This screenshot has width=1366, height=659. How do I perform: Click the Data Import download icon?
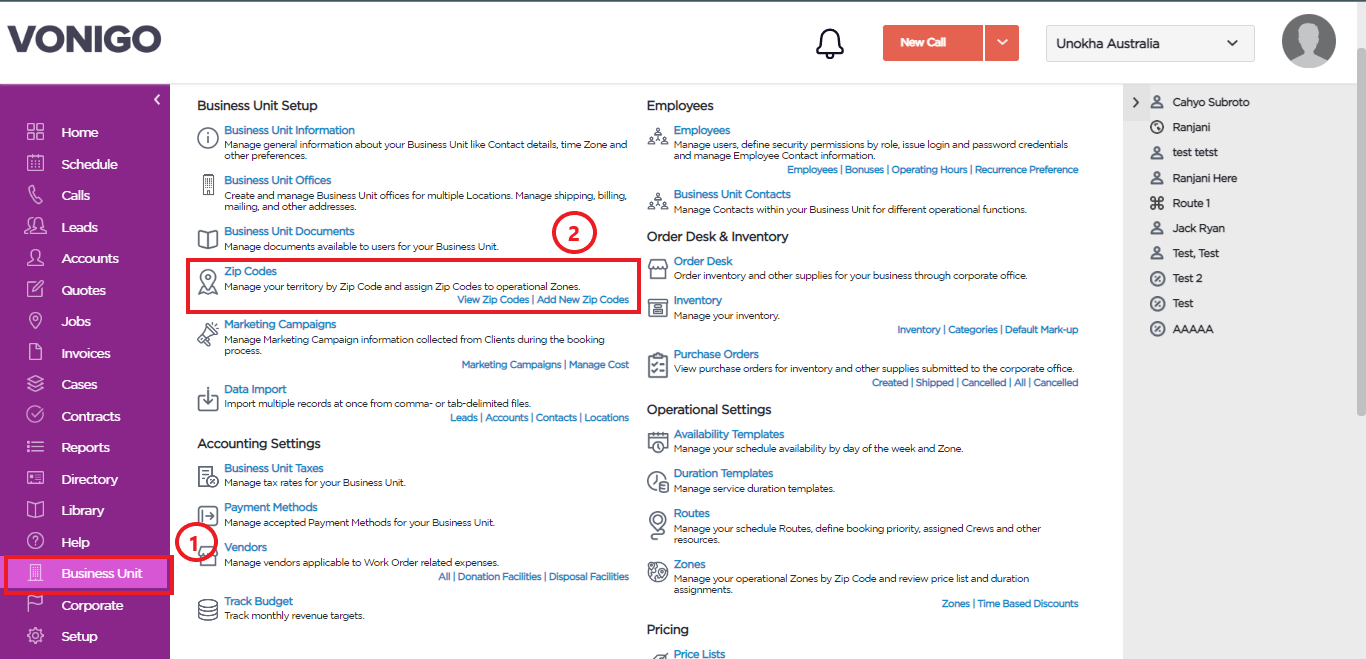[207, 399]
